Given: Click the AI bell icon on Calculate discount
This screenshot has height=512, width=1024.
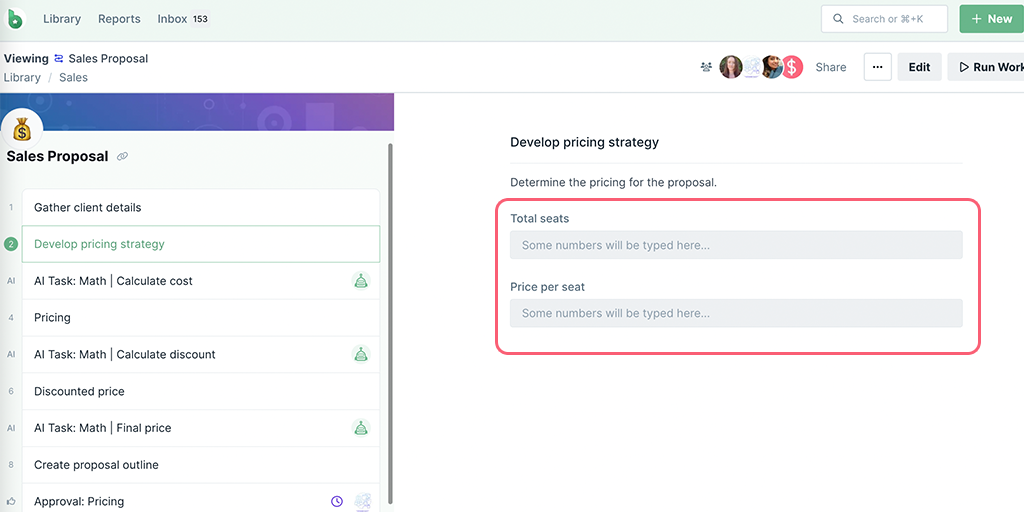Looking at the screenshot, I should coord(360,355).
